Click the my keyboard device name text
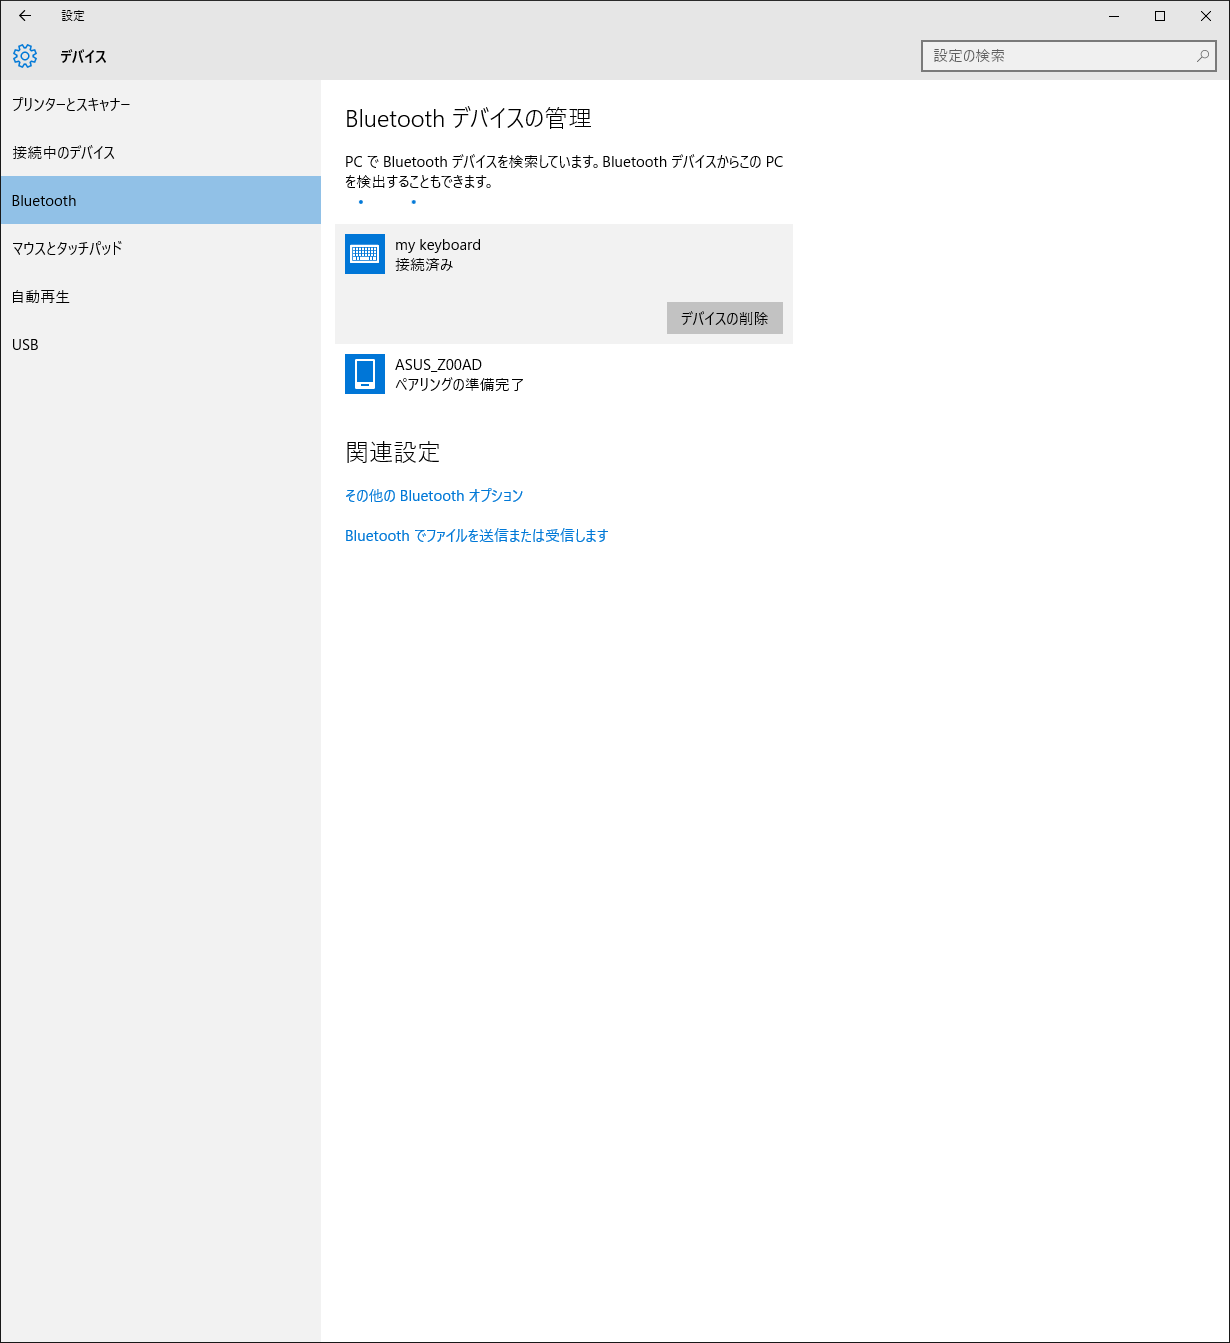The image size is (1230, 1343). point(438,245)
